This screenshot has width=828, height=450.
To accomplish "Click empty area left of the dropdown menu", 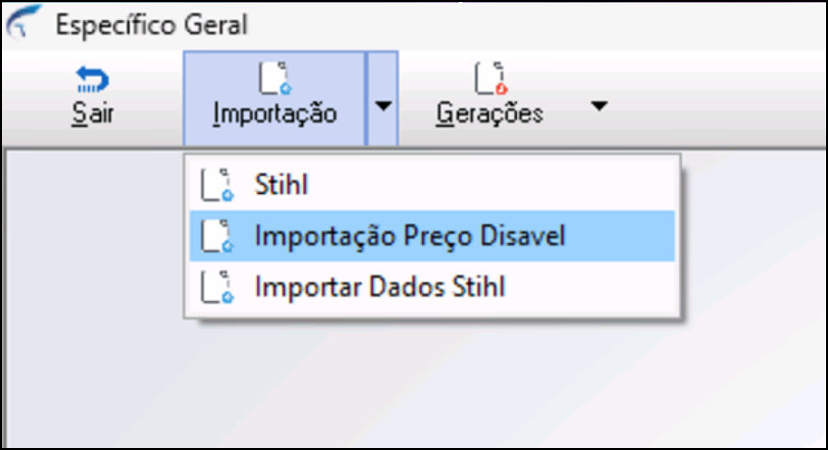I will click(x=94, y=238).
